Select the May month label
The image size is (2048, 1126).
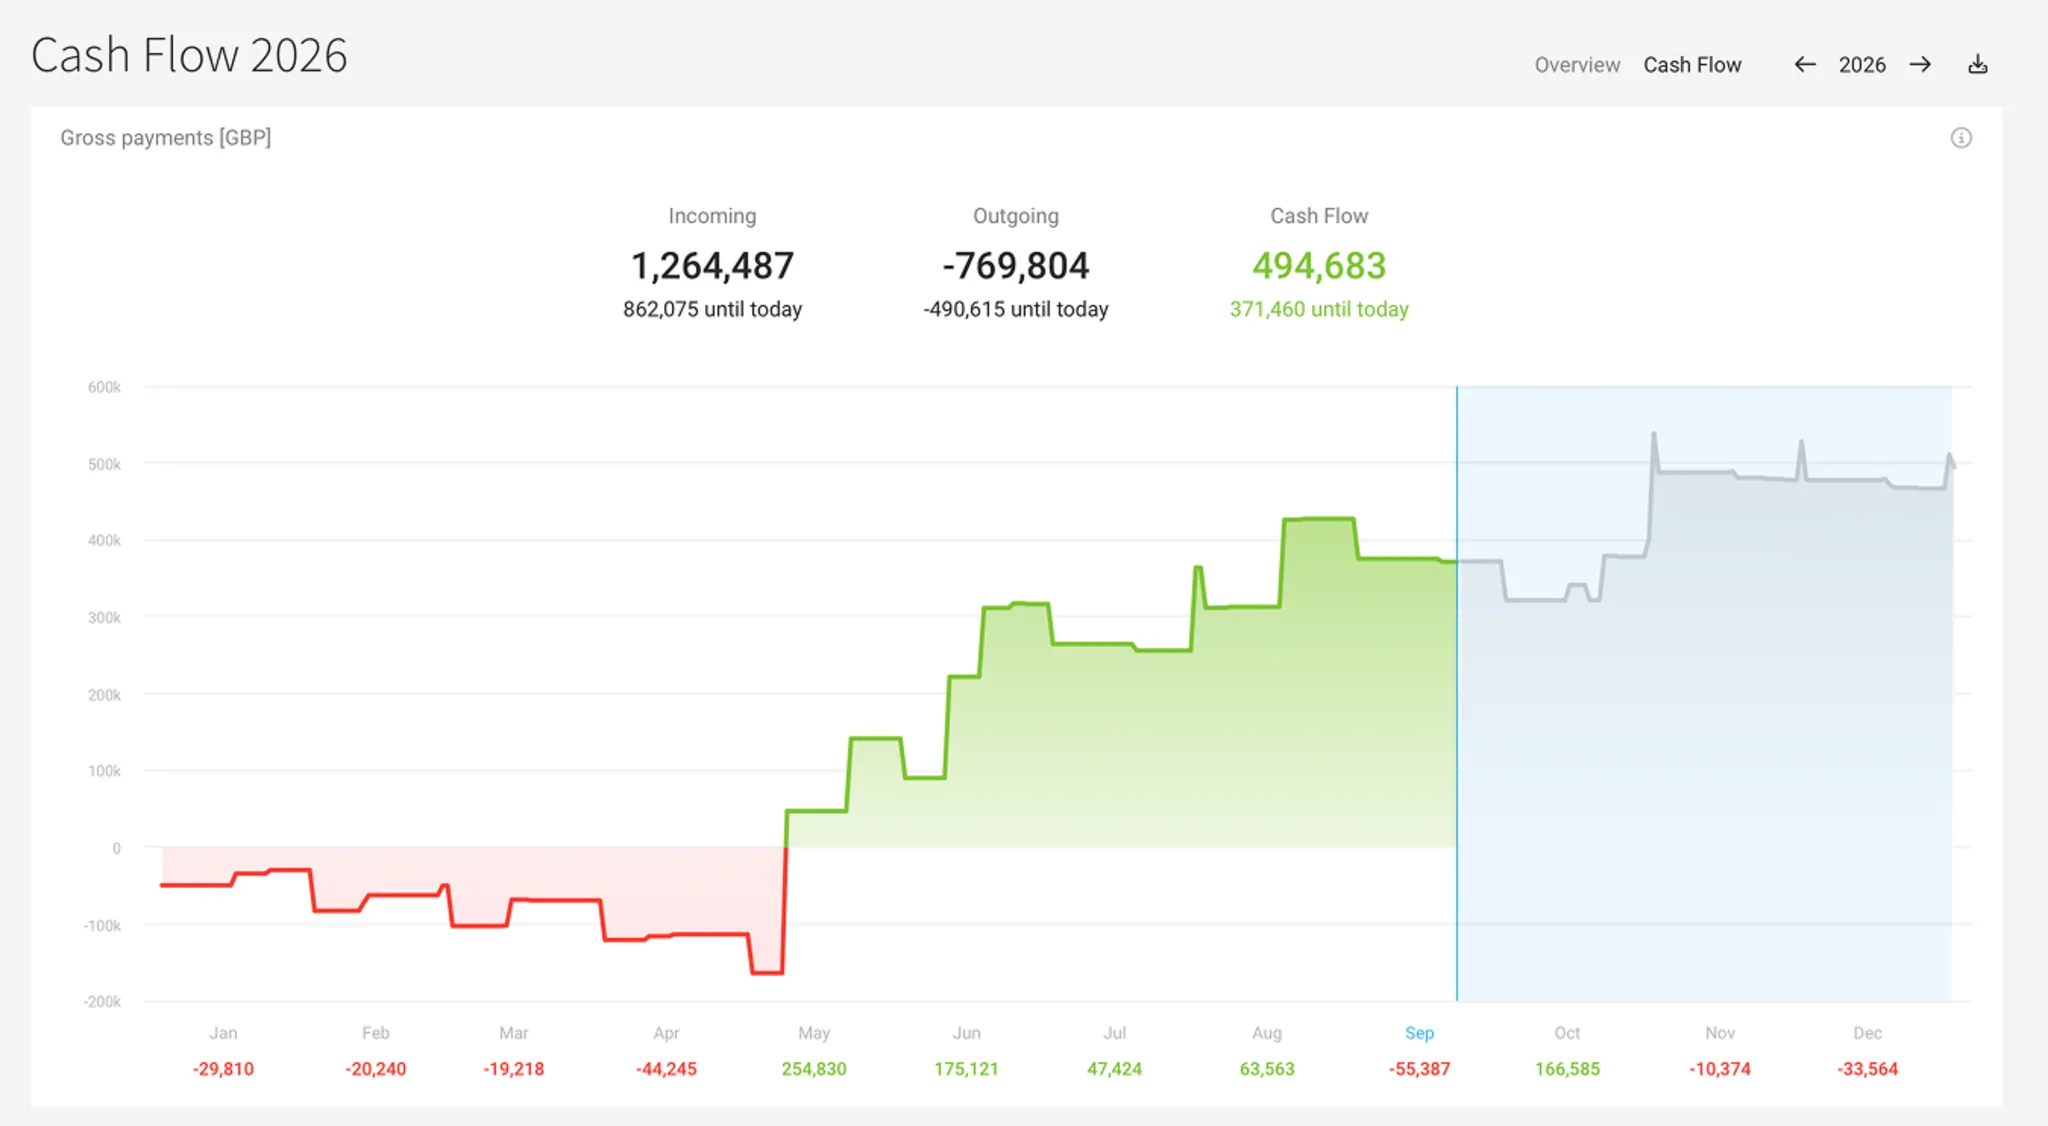pos(814,1033)
